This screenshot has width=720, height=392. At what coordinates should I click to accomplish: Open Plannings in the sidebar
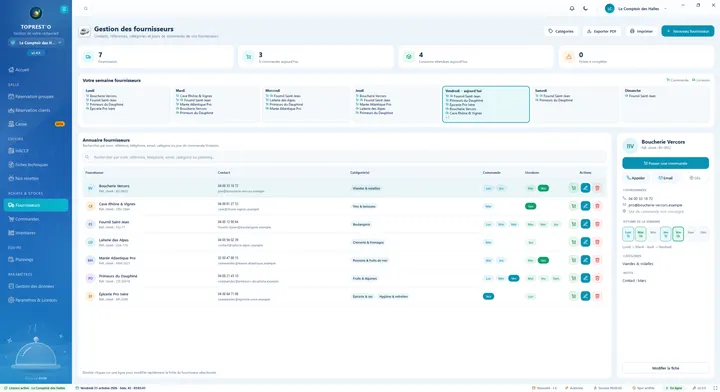pyautogui.click(x=36, y=259)
